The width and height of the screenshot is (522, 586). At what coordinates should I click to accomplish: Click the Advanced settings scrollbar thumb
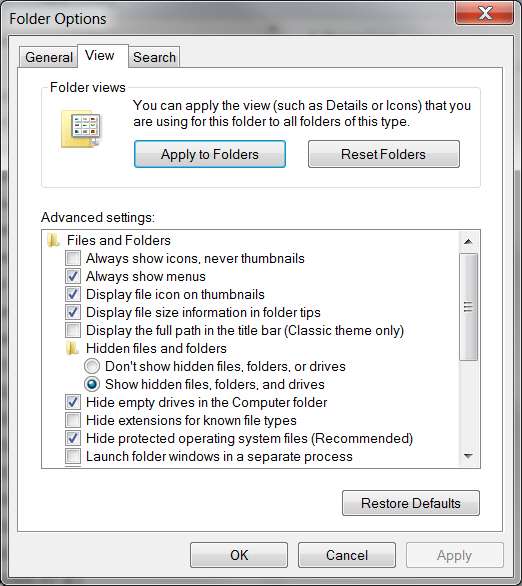468,307
